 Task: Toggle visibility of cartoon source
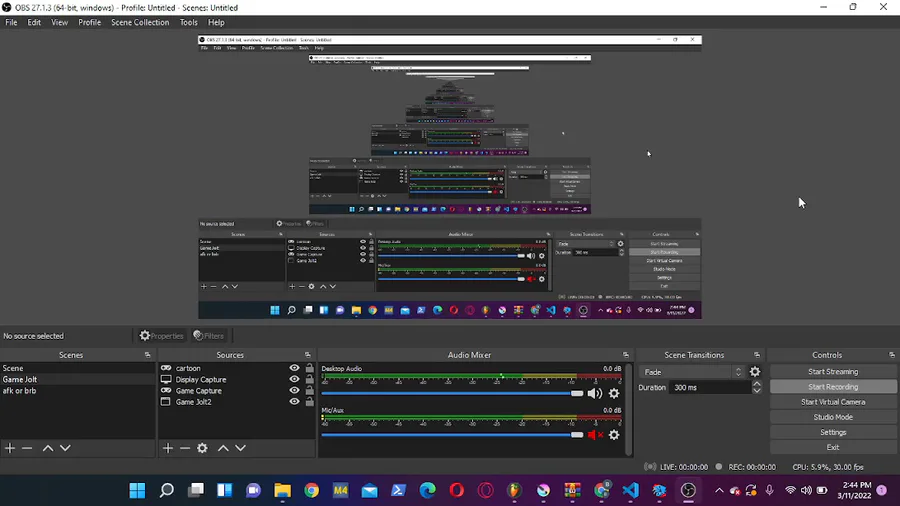(294, 368)
